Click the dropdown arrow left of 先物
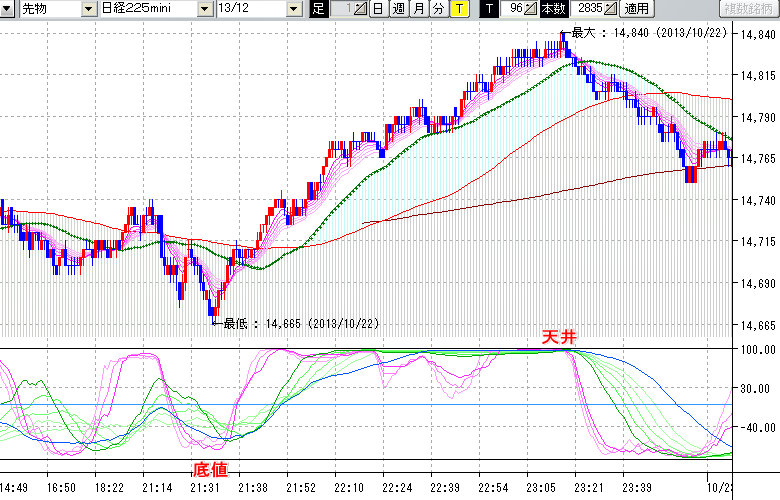Screen dimensions: 780x500 7,8
